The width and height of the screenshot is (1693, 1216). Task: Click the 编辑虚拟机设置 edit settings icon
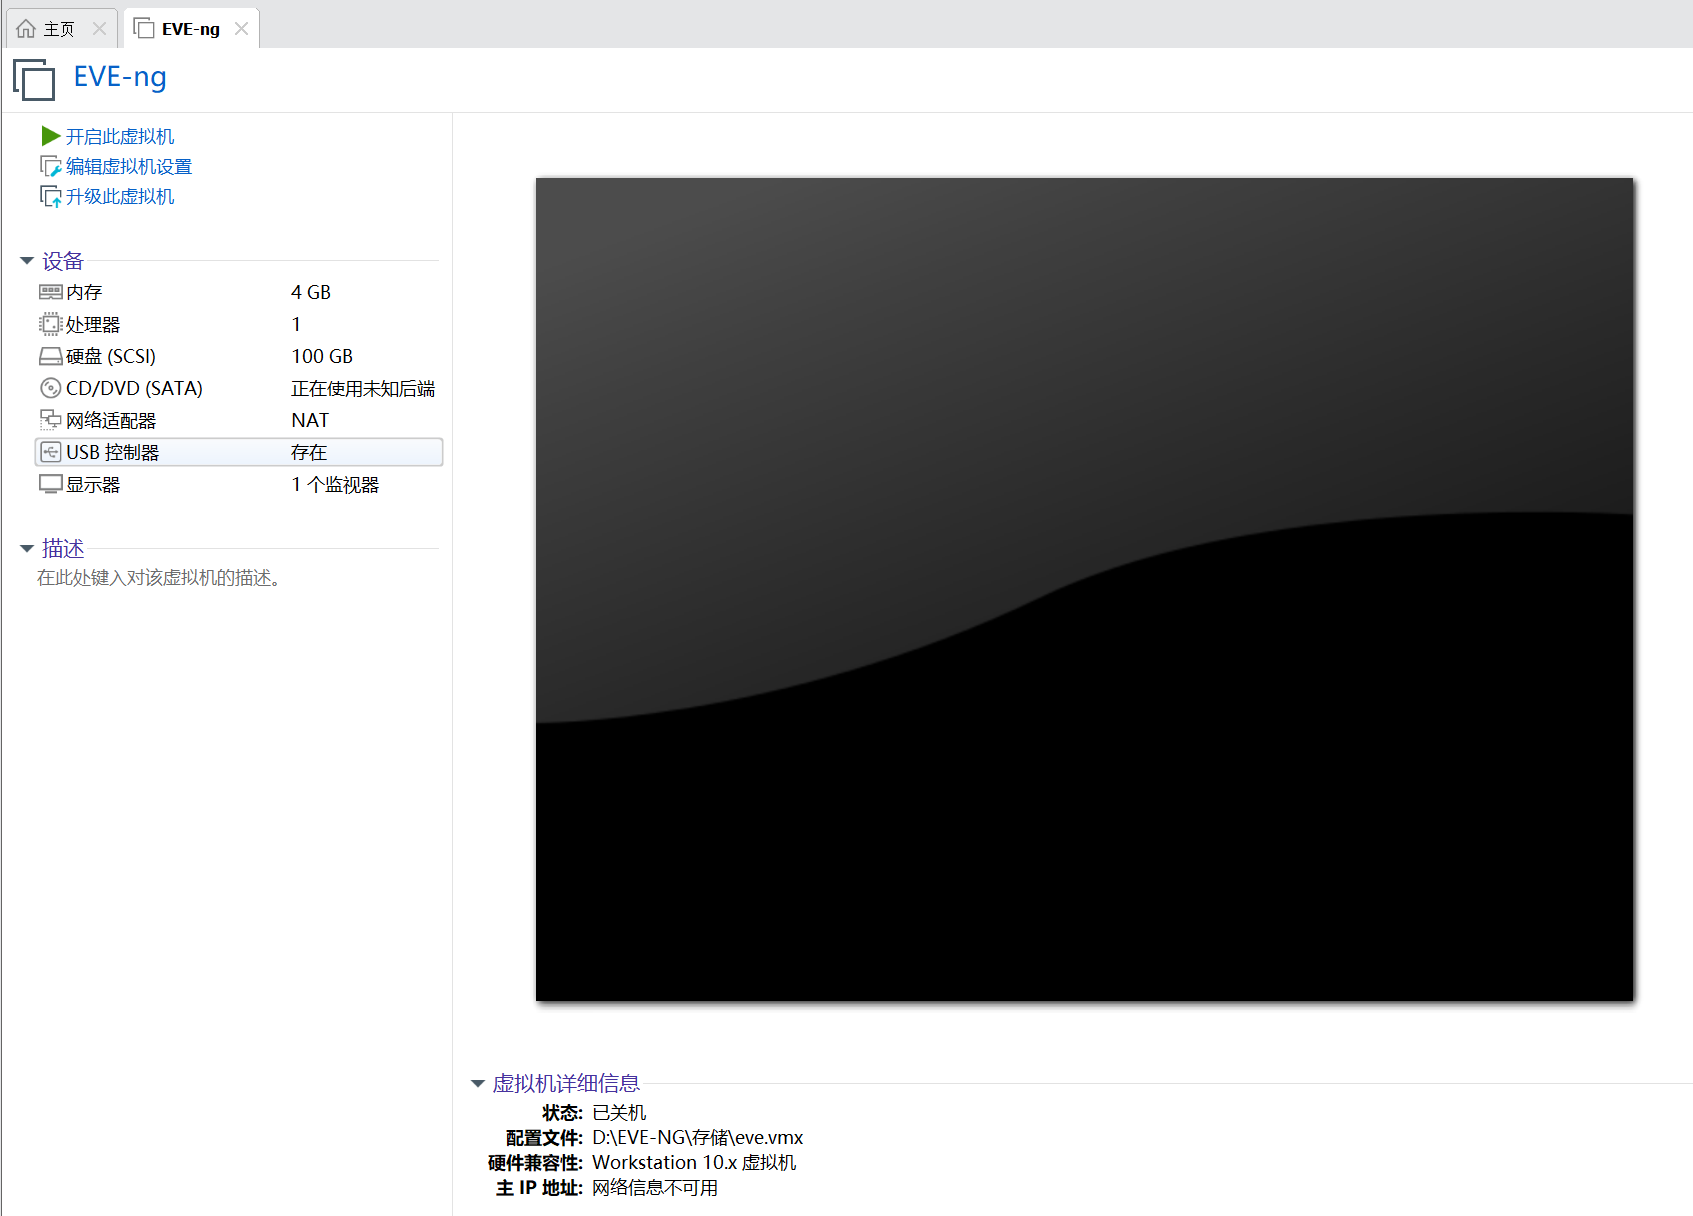[50, 166]
